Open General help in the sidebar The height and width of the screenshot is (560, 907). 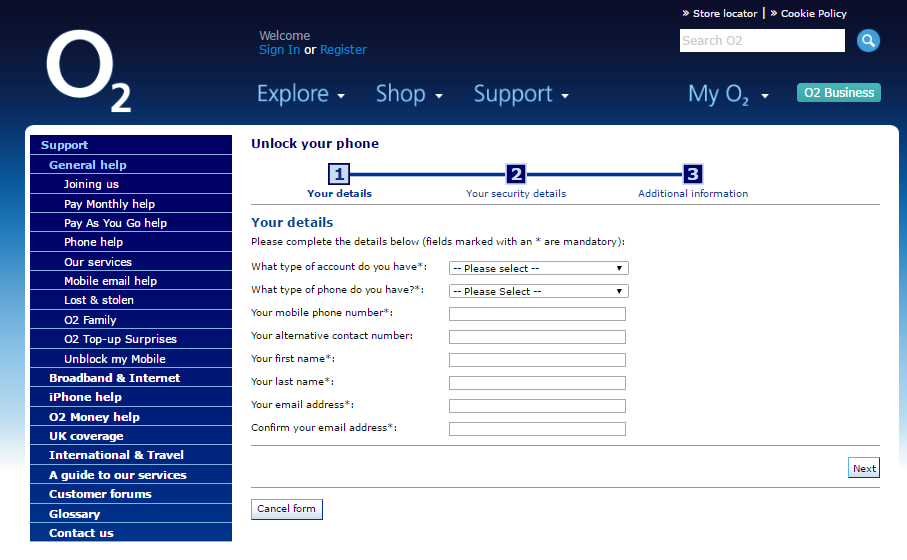coord(131,164)
